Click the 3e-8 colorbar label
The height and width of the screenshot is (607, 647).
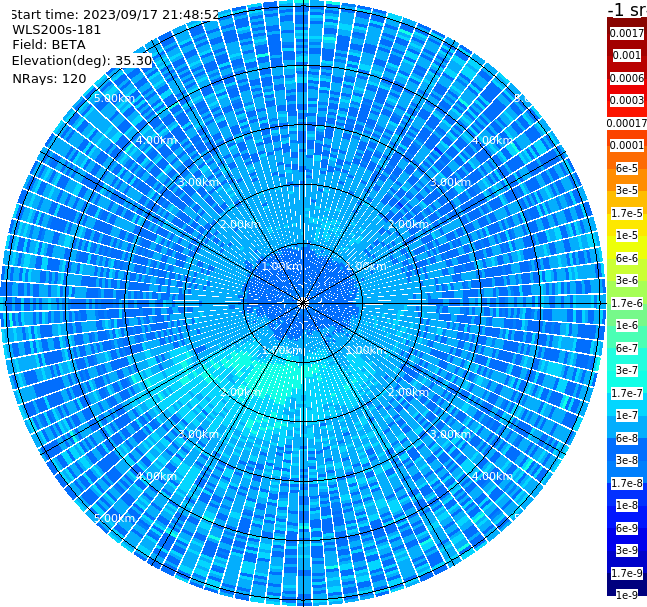click(627, 460)
